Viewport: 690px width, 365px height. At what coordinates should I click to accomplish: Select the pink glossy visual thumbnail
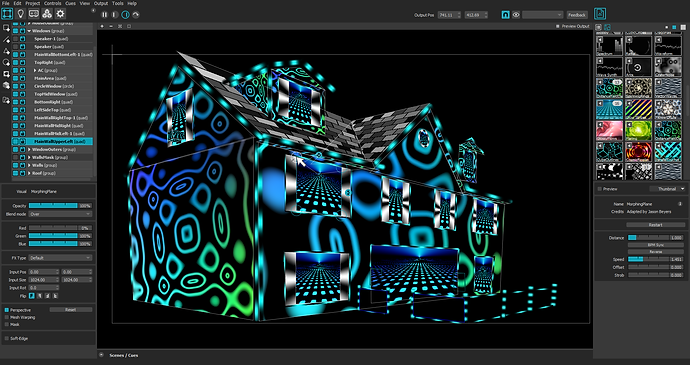(609, 130)
